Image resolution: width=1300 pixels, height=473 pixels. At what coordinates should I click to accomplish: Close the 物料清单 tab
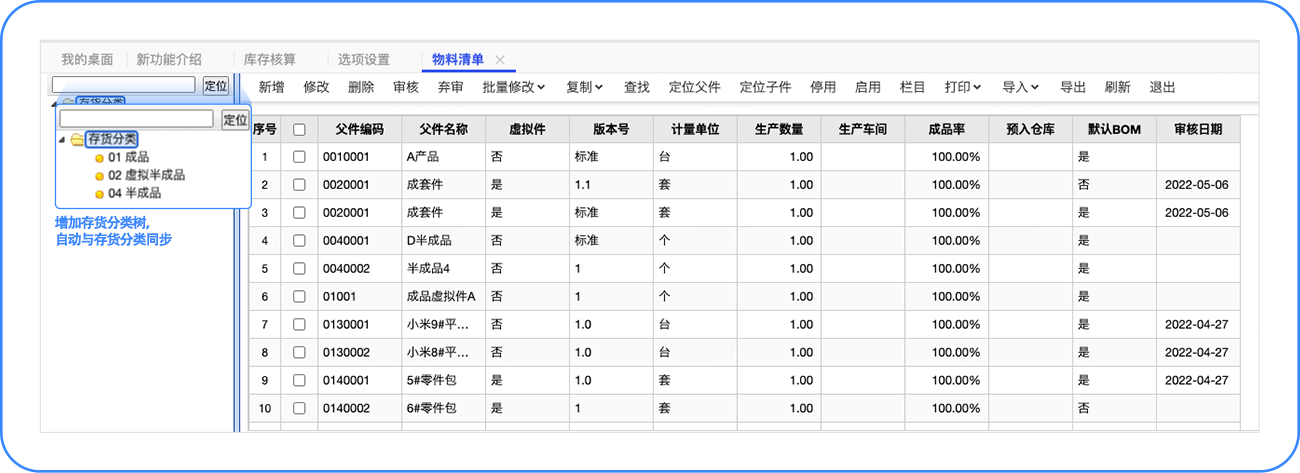click(500, 60)
